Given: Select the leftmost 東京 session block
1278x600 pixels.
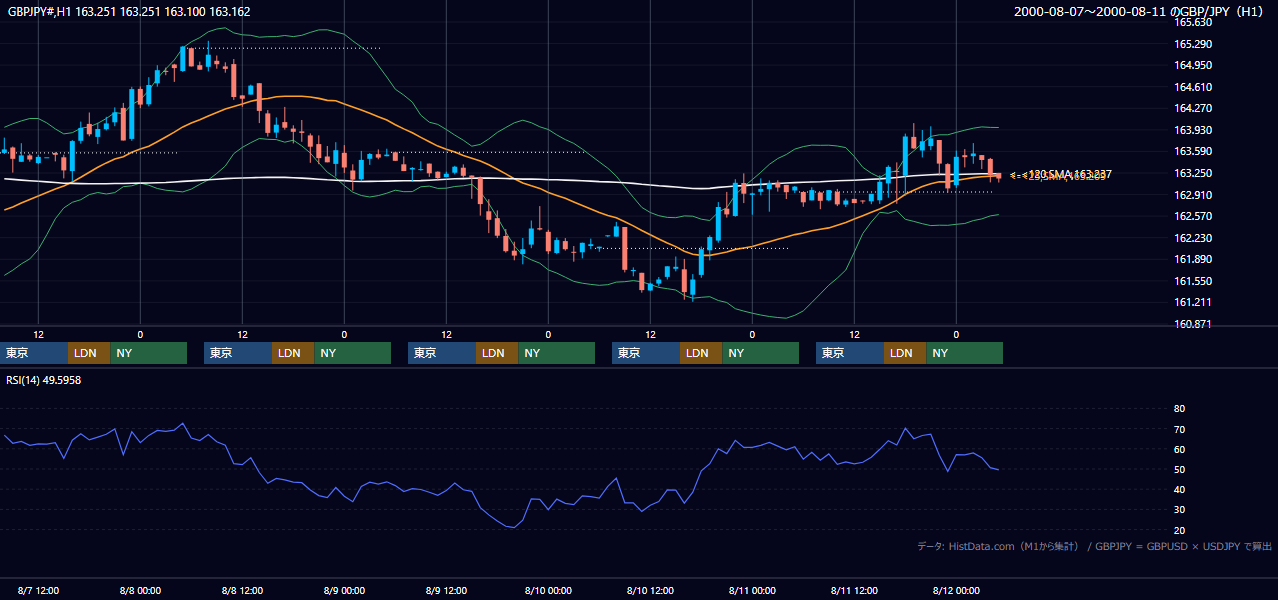Looking at the screenshot, I should [34, 353].
